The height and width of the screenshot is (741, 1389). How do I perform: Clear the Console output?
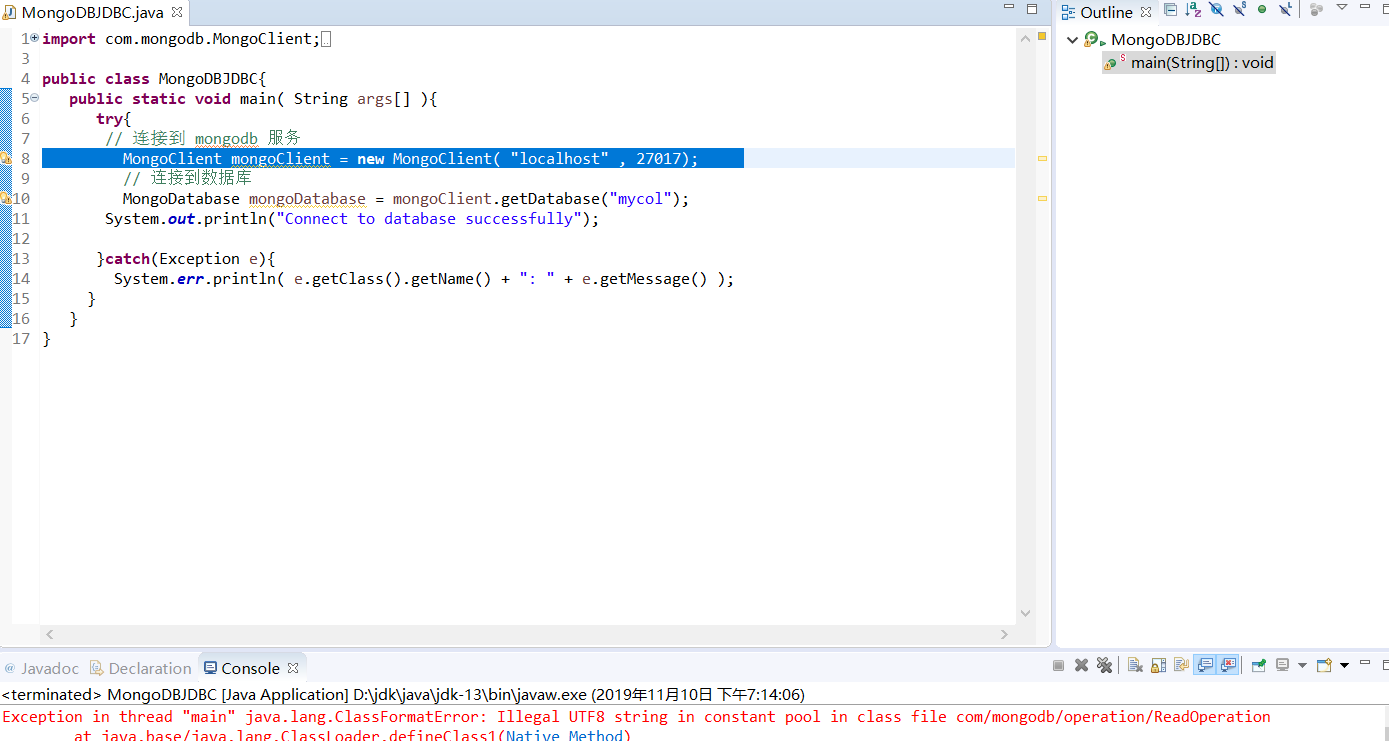coord(1135,665)
